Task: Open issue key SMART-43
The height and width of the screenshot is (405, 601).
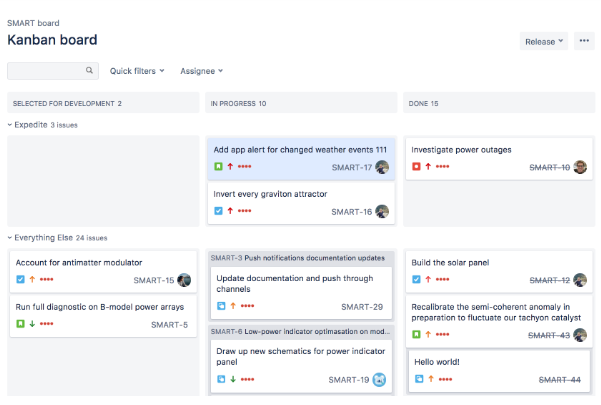Action: pos(549,336)
